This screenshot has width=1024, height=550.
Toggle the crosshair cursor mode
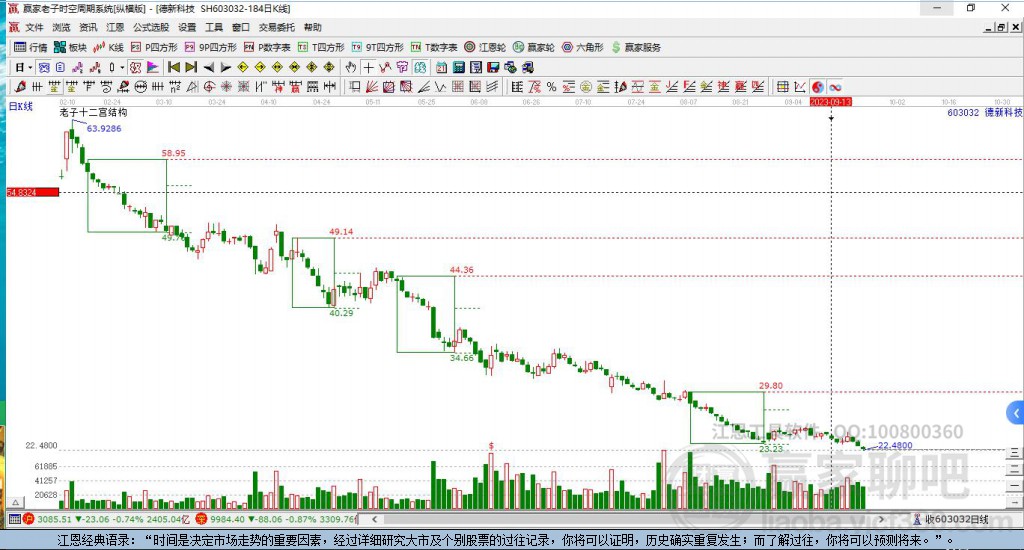369,67
